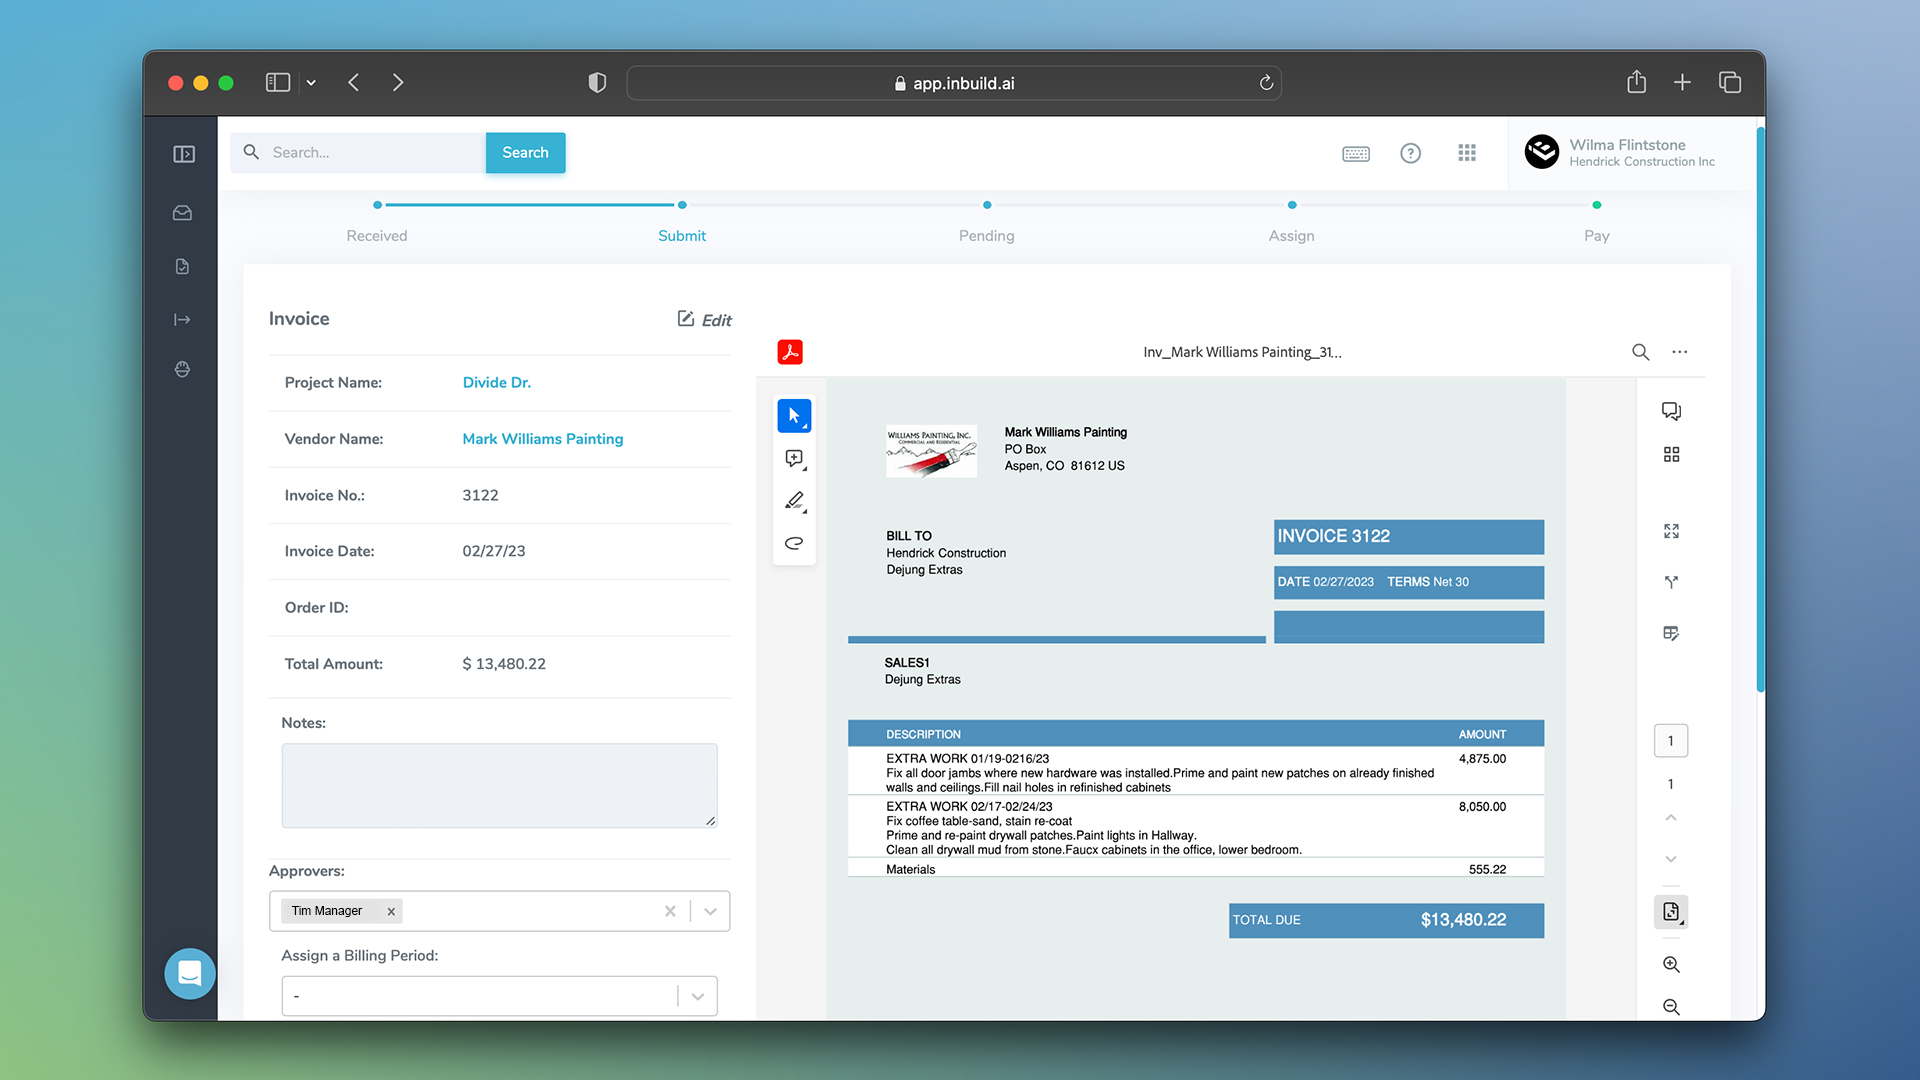Open the PDF overflow menu with three dots
1920x1080 pixels.
(x=1679, y=352)
